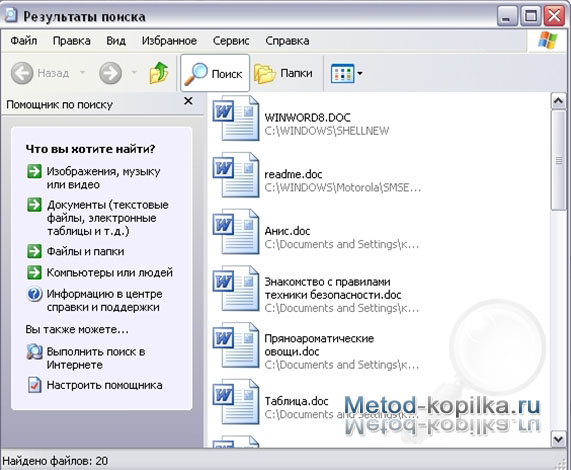Select the WINWORD8.DOC file icon

pos(236,118)
